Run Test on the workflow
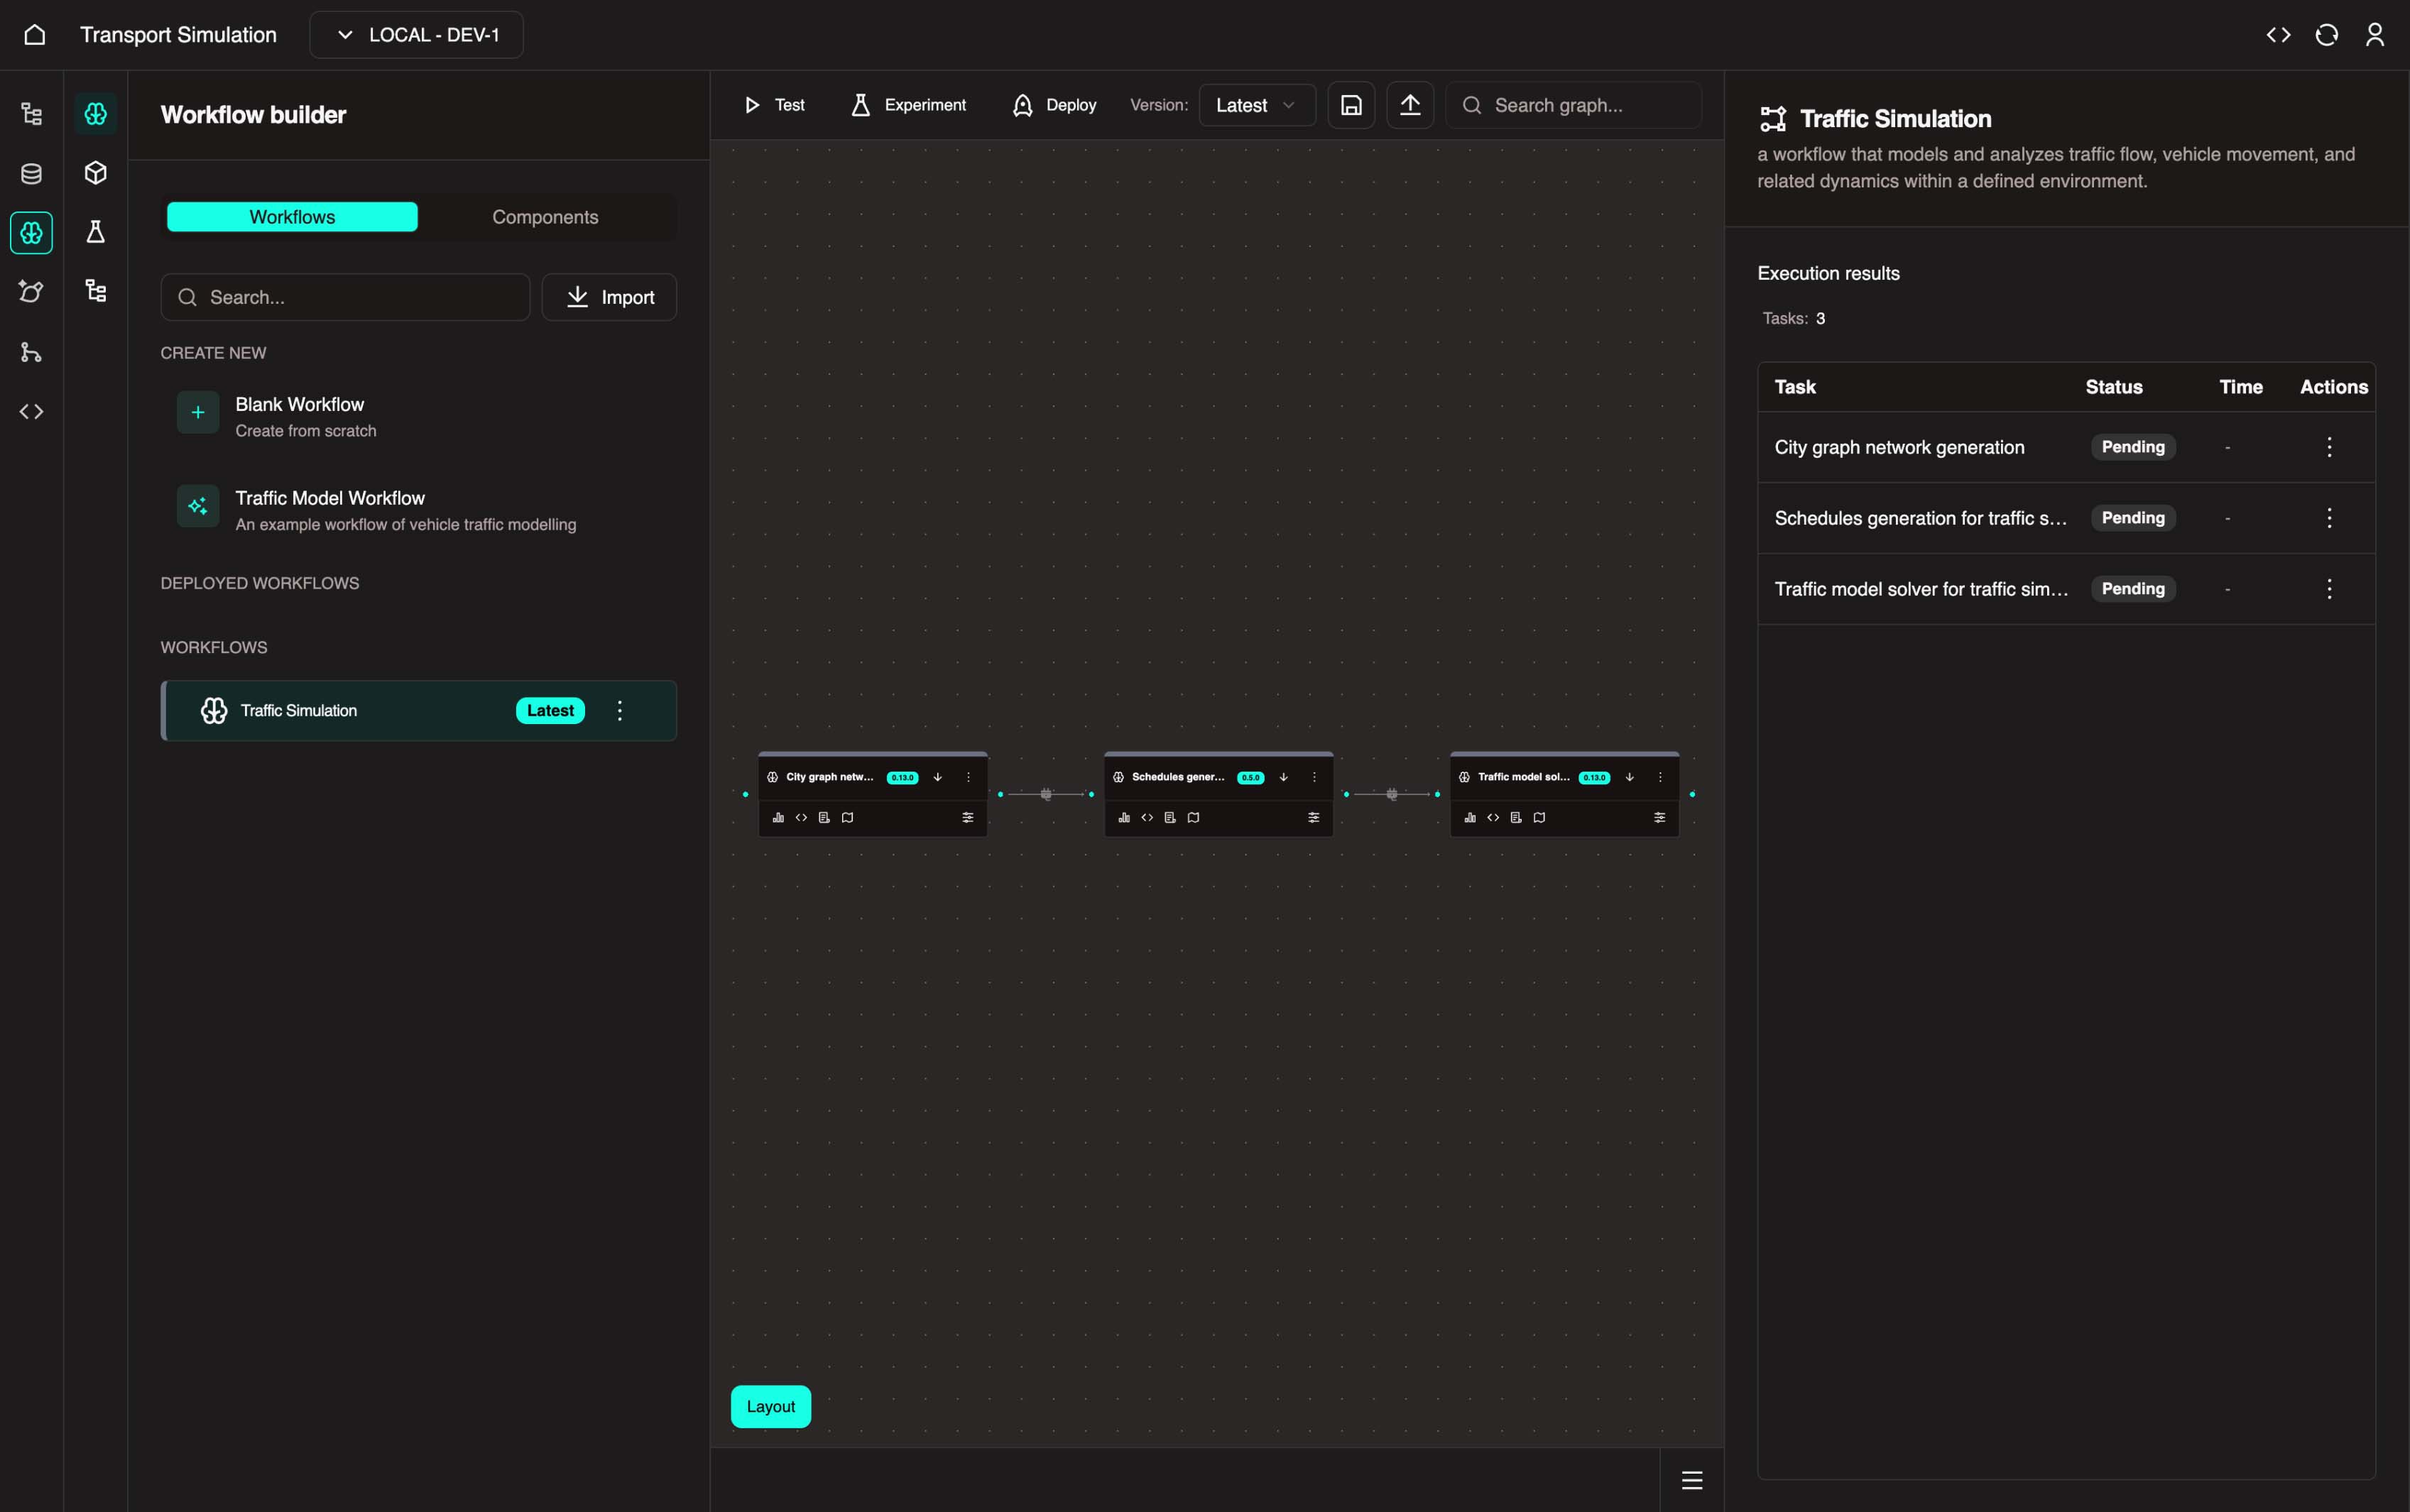Screen dimensions: 2410x1512 tap(774, 105)
